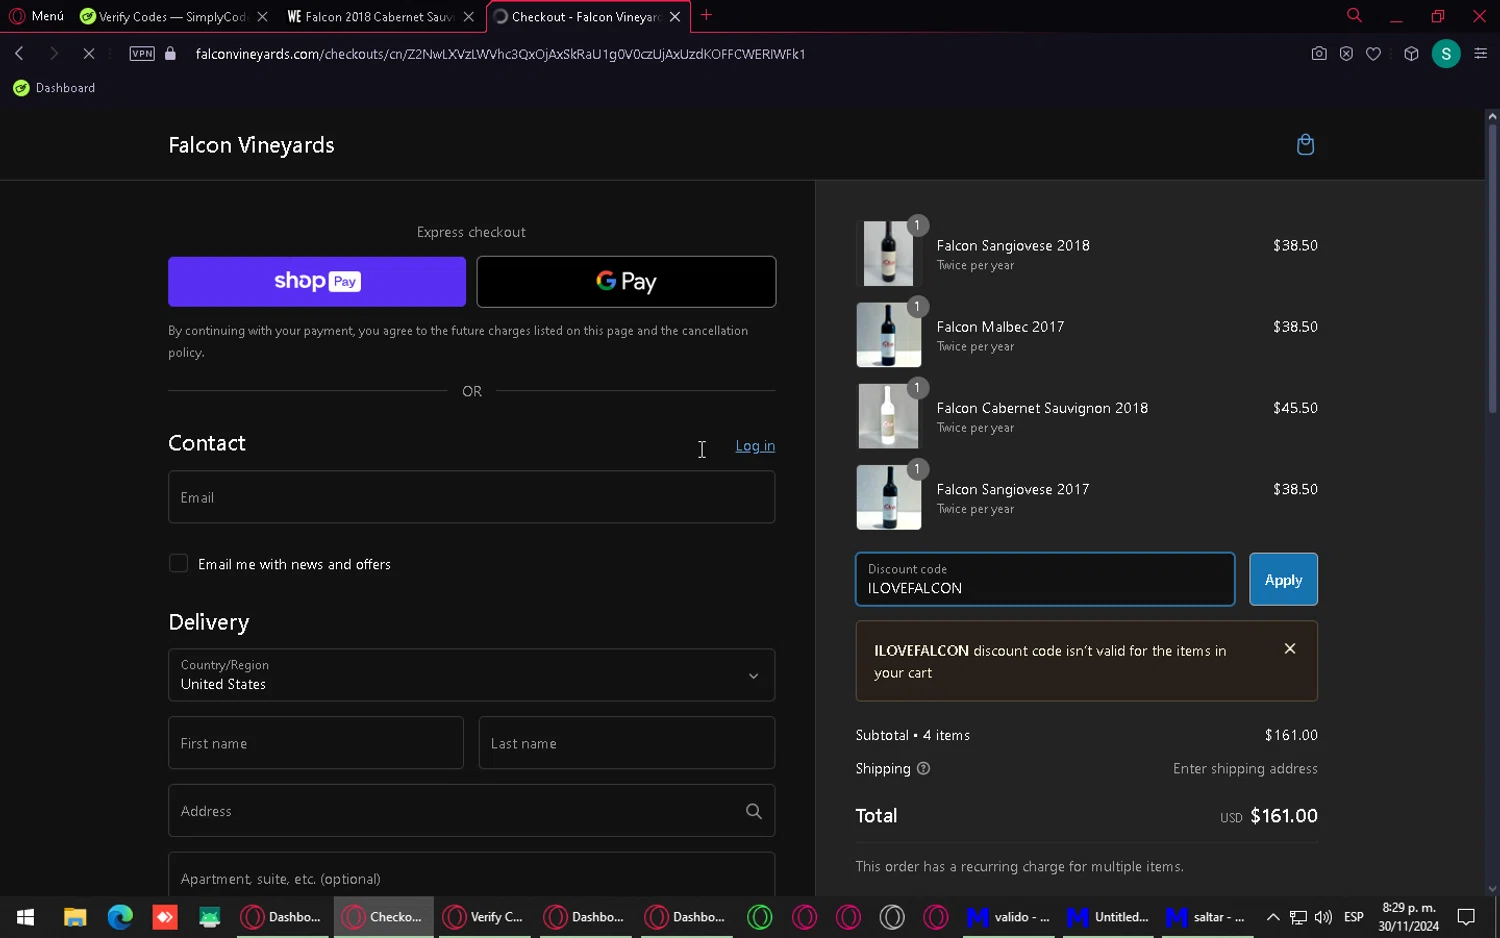
Task: Close the Falcon 2018 Cabernet Sauvignon tab
Action: tap(468, 17)
